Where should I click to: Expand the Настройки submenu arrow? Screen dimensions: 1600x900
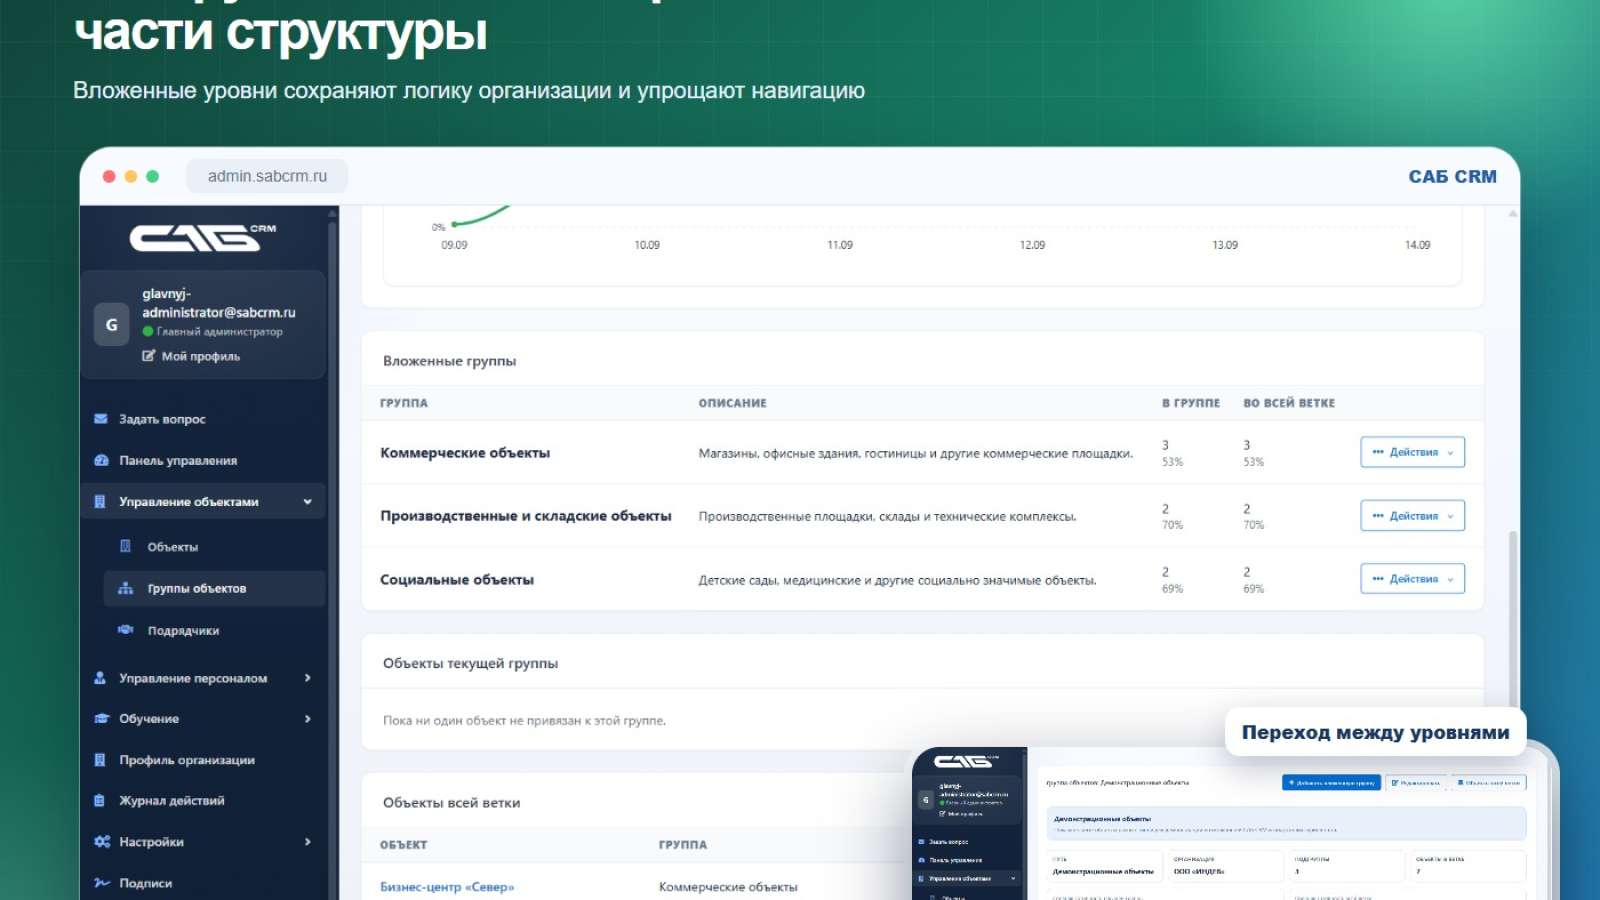coord(307,842)
